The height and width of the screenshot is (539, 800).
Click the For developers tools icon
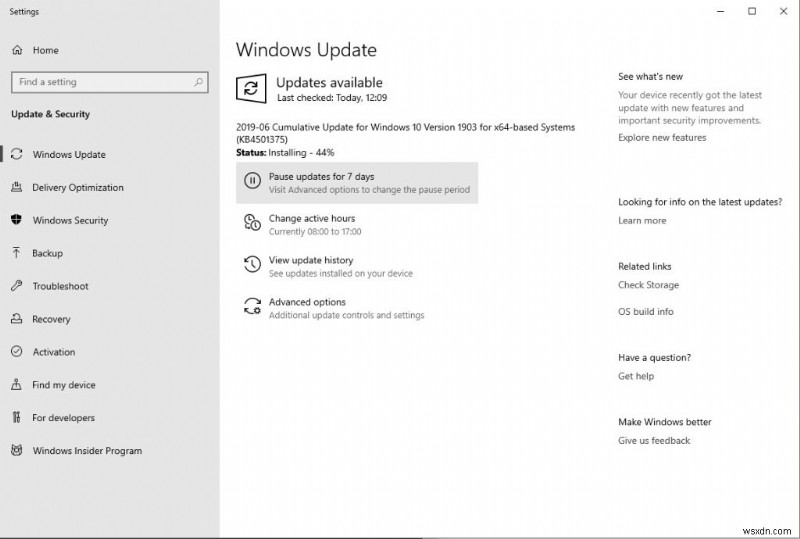17,418
